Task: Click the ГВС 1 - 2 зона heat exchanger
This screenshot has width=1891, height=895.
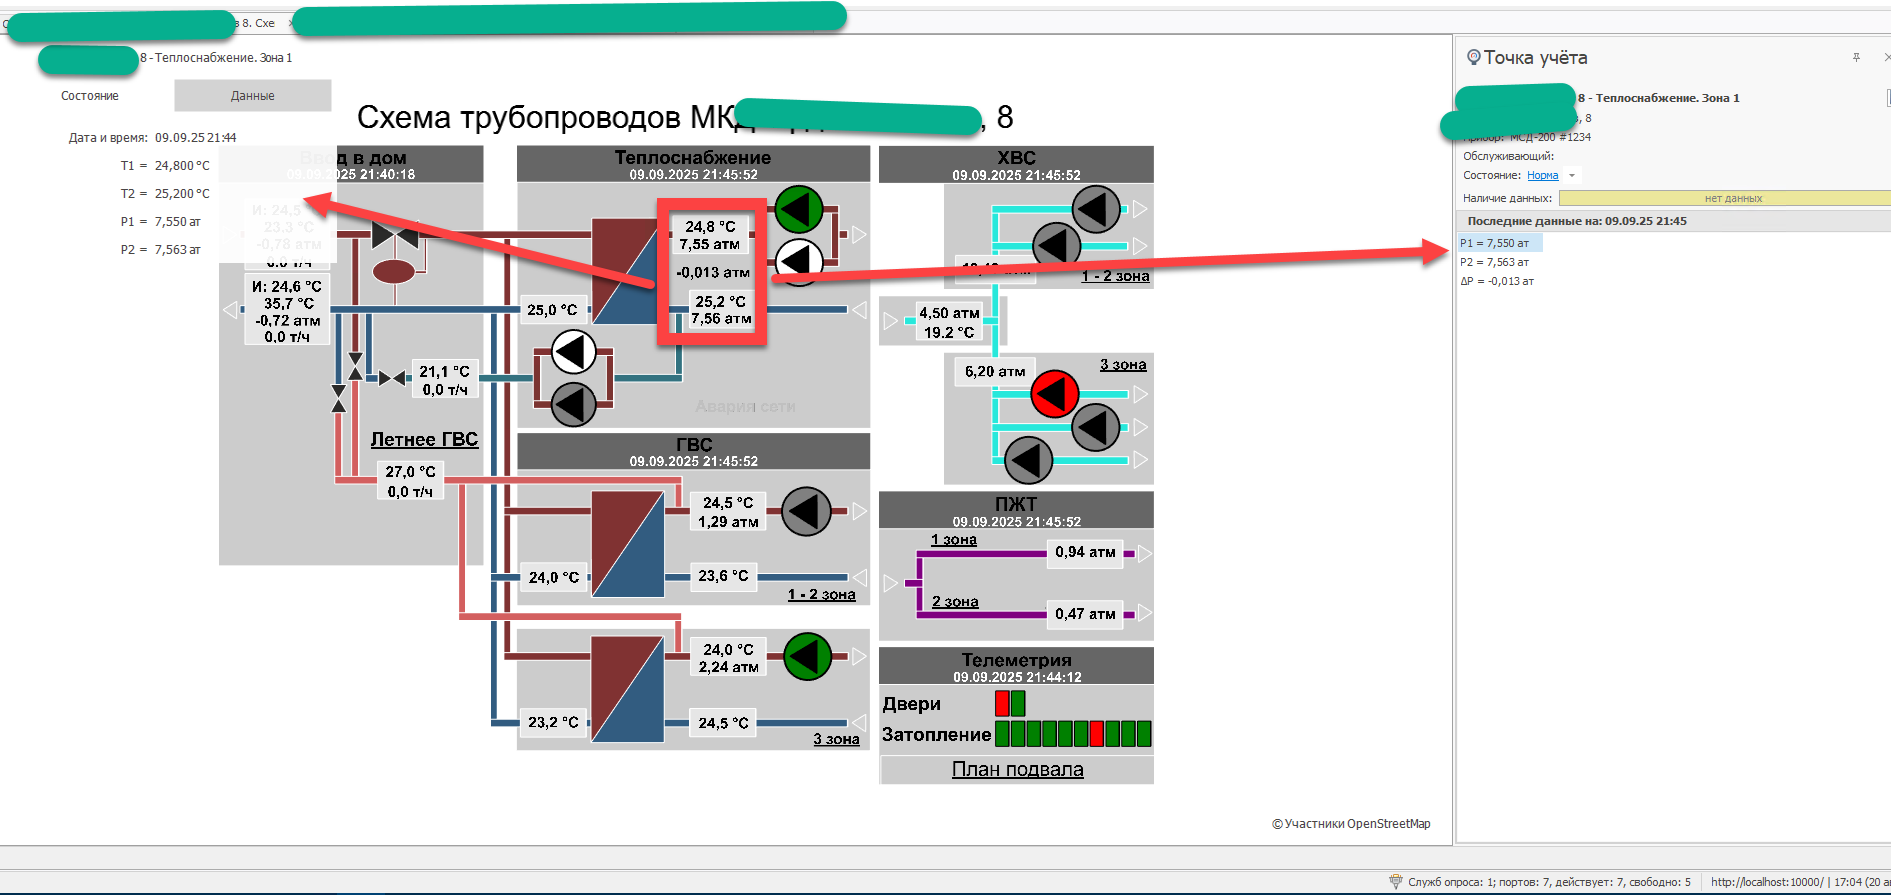Action: (627, 544)
